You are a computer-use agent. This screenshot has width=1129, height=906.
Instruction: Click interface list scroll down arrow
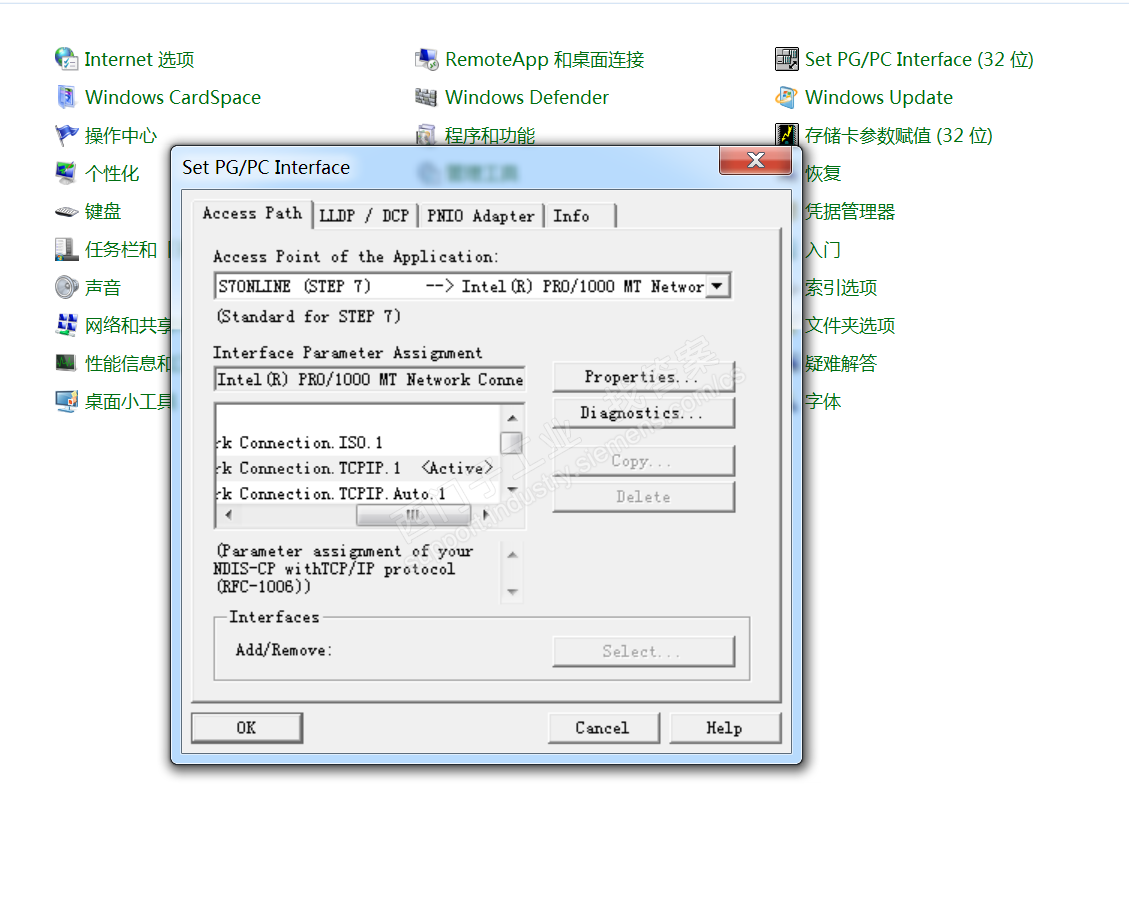pyautogui.click(x=512, y=490)
